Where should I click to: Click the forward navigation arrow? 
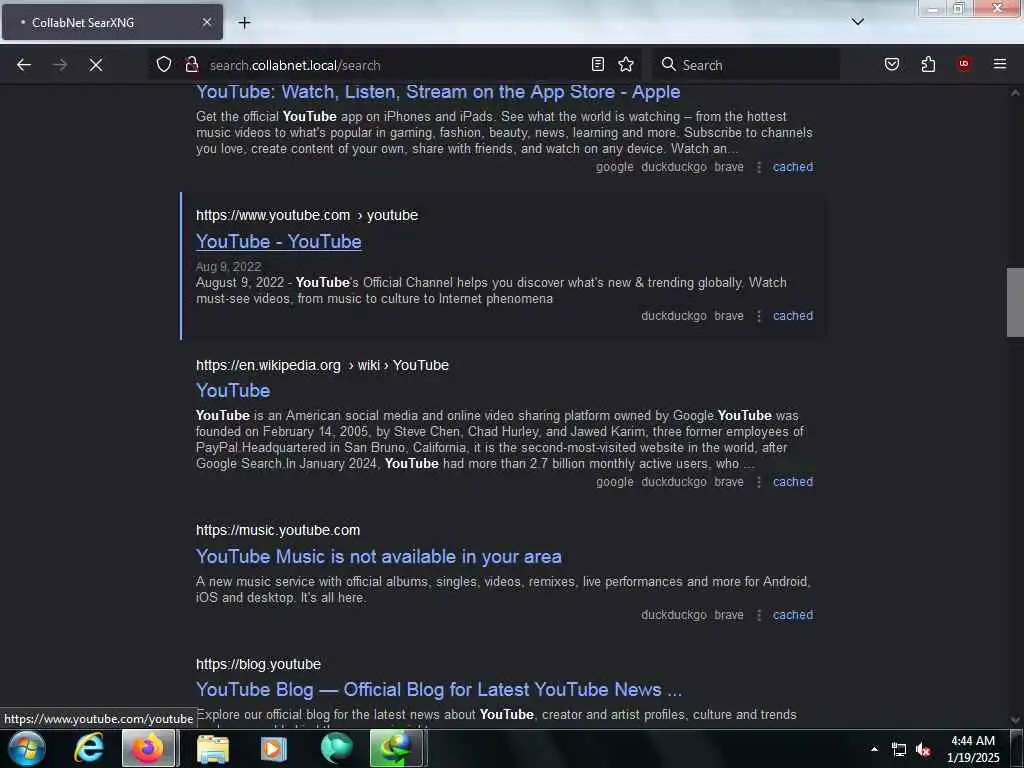60,65
